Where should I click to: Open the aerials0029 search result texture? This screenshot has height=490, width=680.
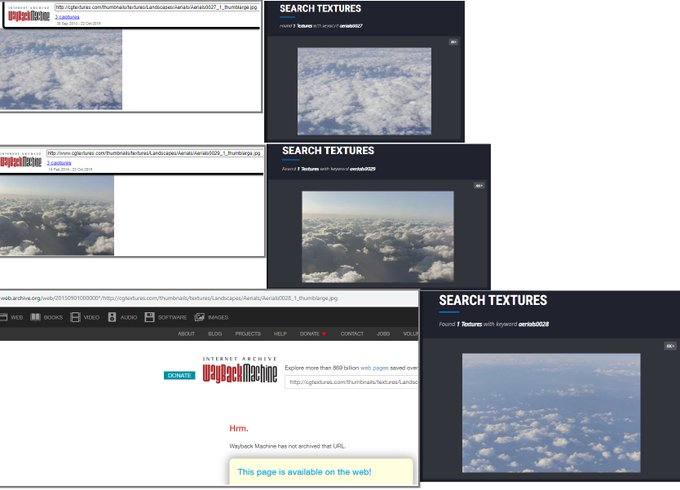point(378,237)
